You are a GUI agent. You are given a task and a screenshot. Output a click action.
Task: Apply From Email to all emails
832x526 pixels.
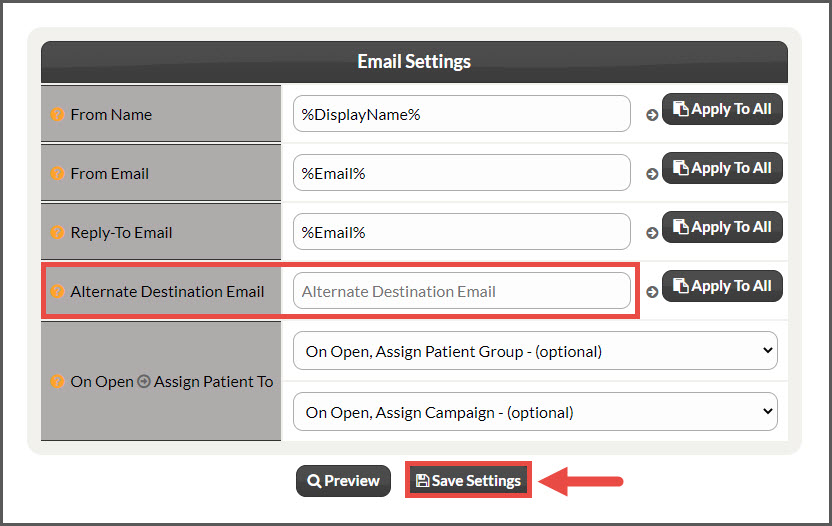click(722, 168)
